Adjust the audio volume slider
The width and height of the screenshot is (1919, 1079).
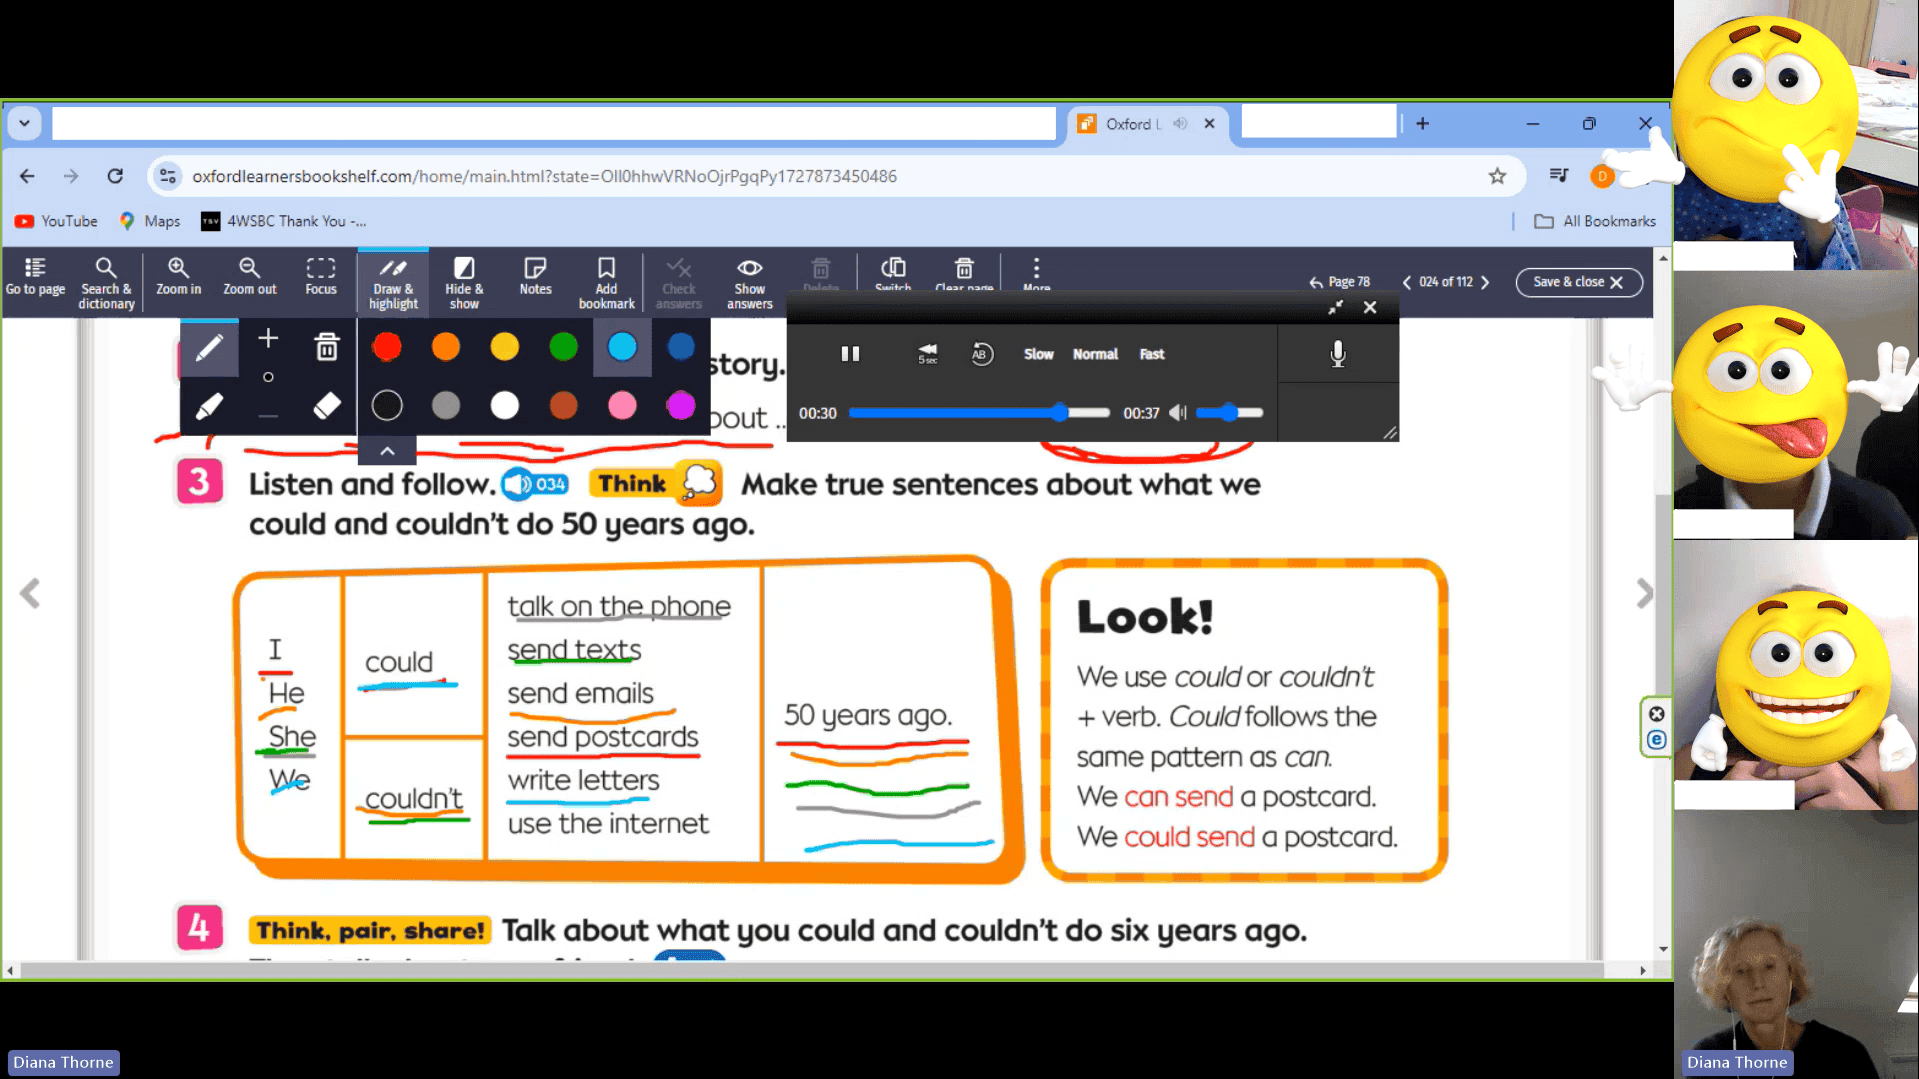[x=1229, y=413]
